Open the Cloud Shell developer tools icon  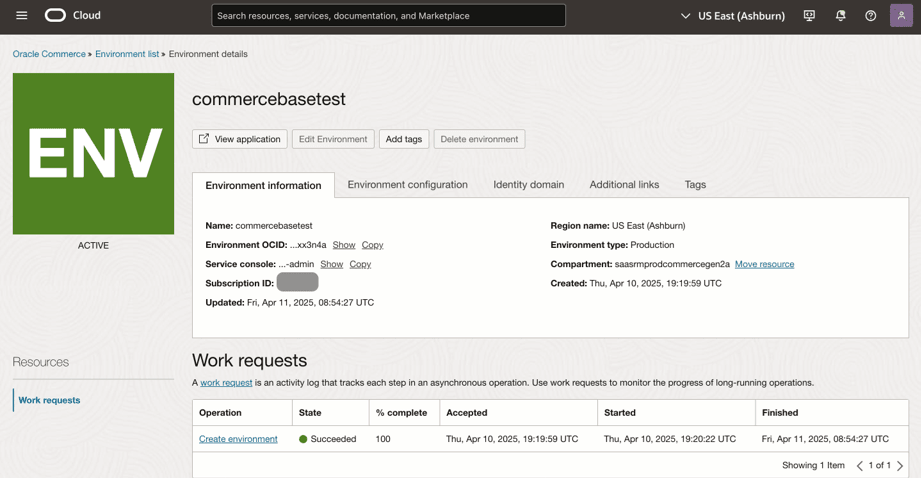point(809,16)
